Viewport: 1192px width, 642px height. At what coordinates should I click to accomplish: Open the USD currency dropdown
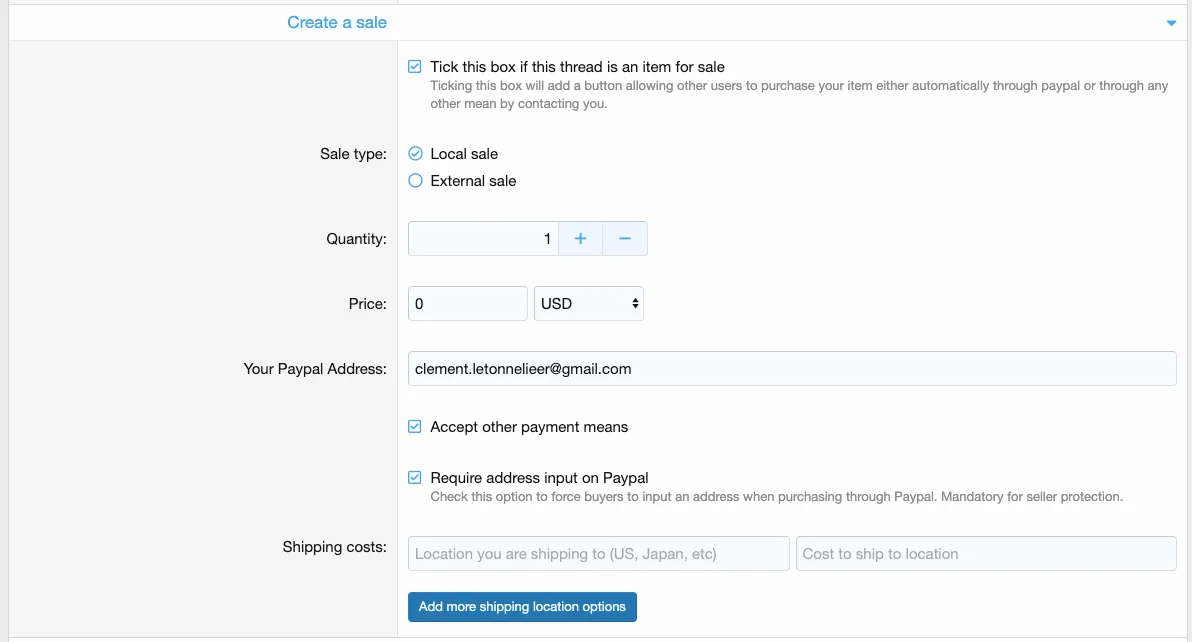coord(589,304)
